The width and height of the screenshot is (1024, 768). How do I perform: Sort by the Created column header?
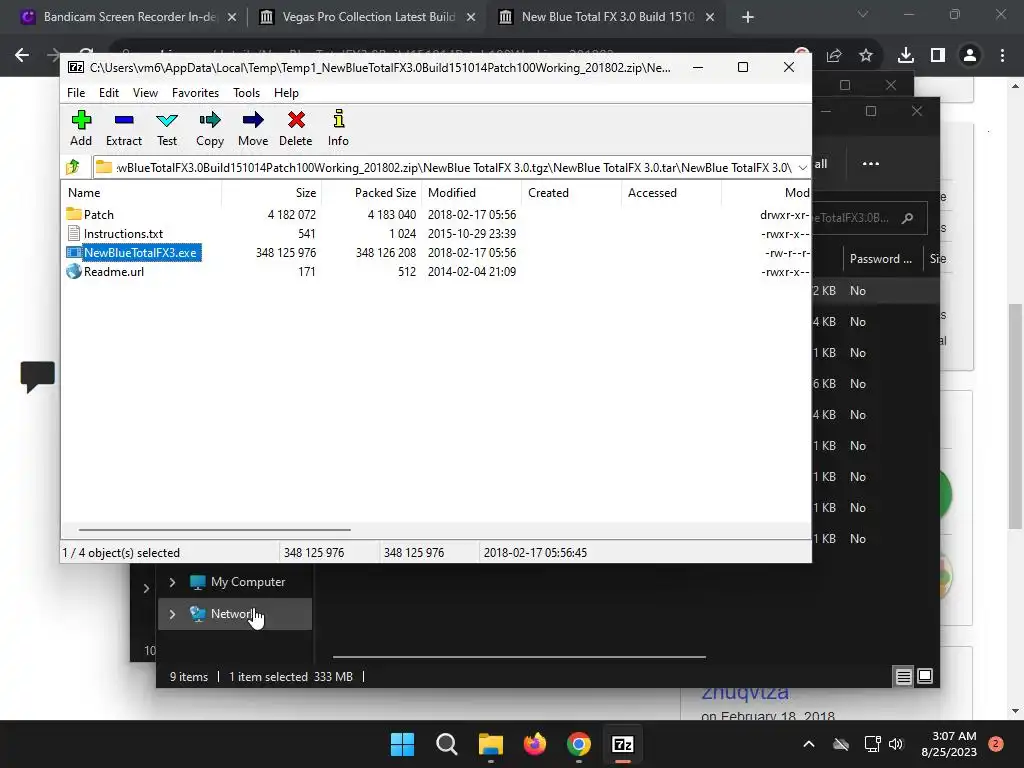point(571,193)
